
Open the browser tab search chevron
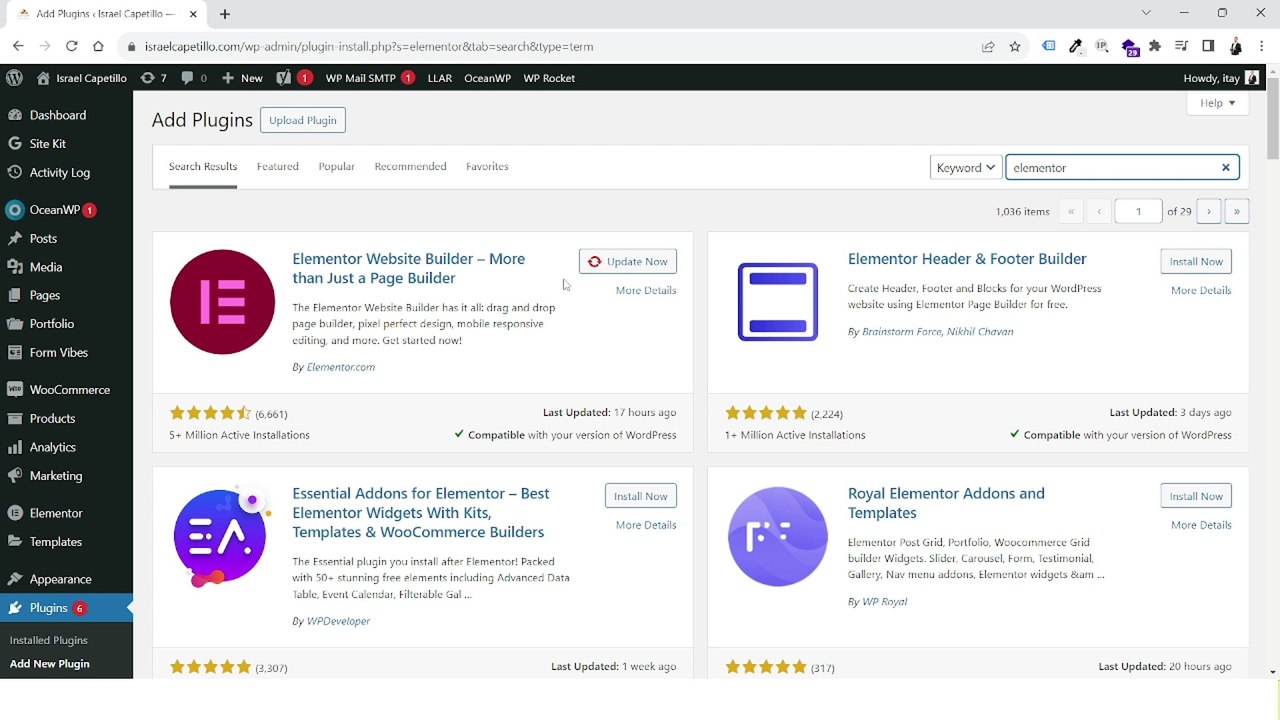[x=1147, y=13]
